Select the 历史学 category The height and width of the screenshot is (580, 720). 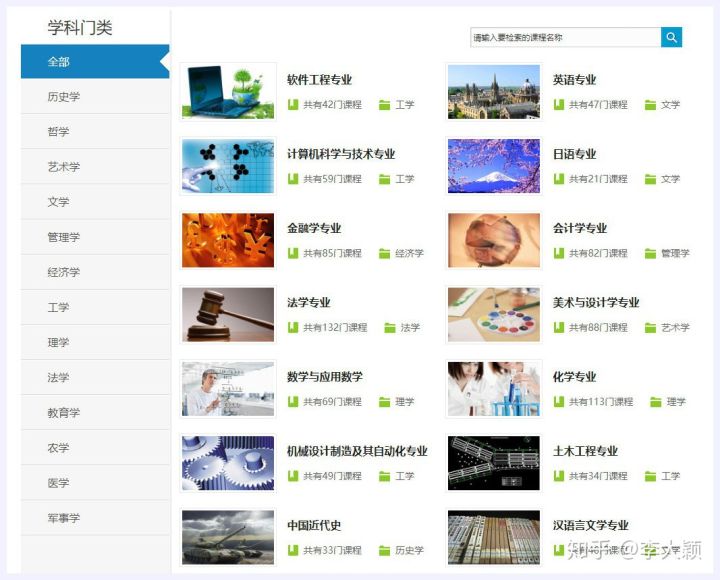[x=95, y=96]
